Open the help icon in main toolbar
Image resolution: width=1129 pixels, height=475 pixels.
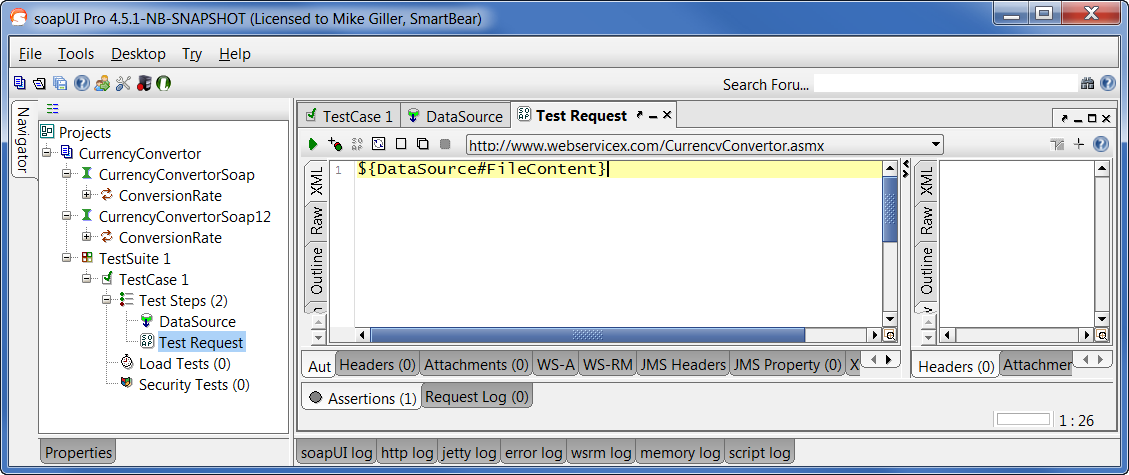pyautogui.click(x=81, y=83)
